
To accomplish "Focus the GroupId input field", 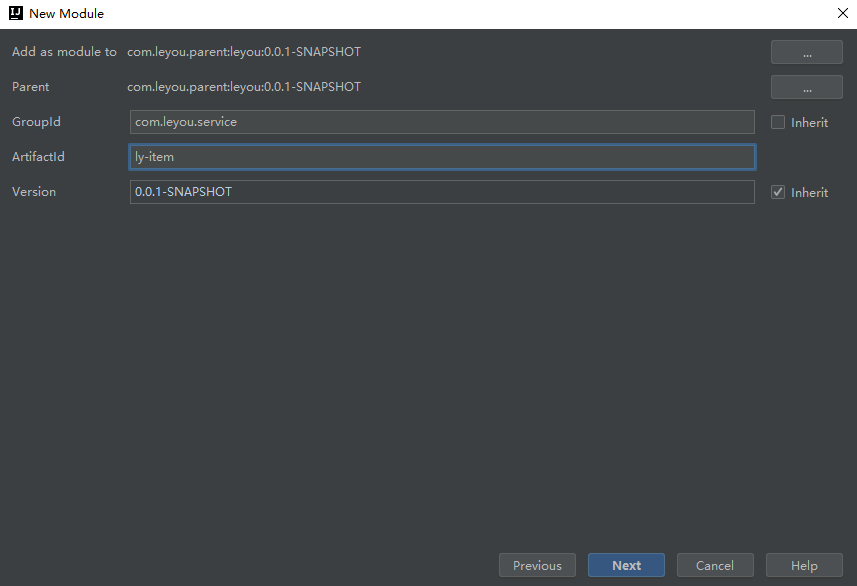I will 442,122.
